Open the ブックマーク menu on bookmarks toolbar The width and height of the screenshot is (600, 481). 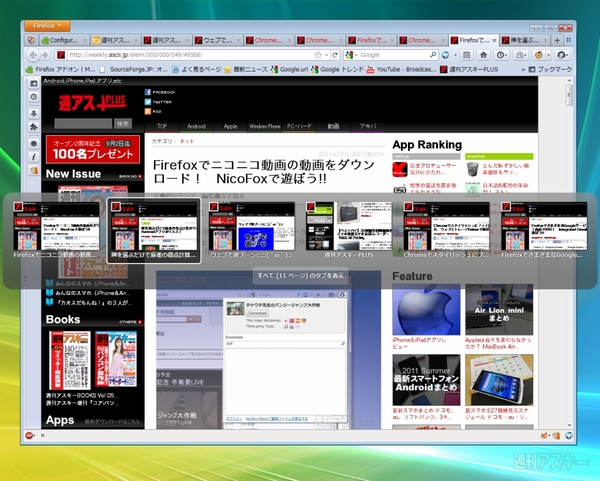tap(550, 70)
